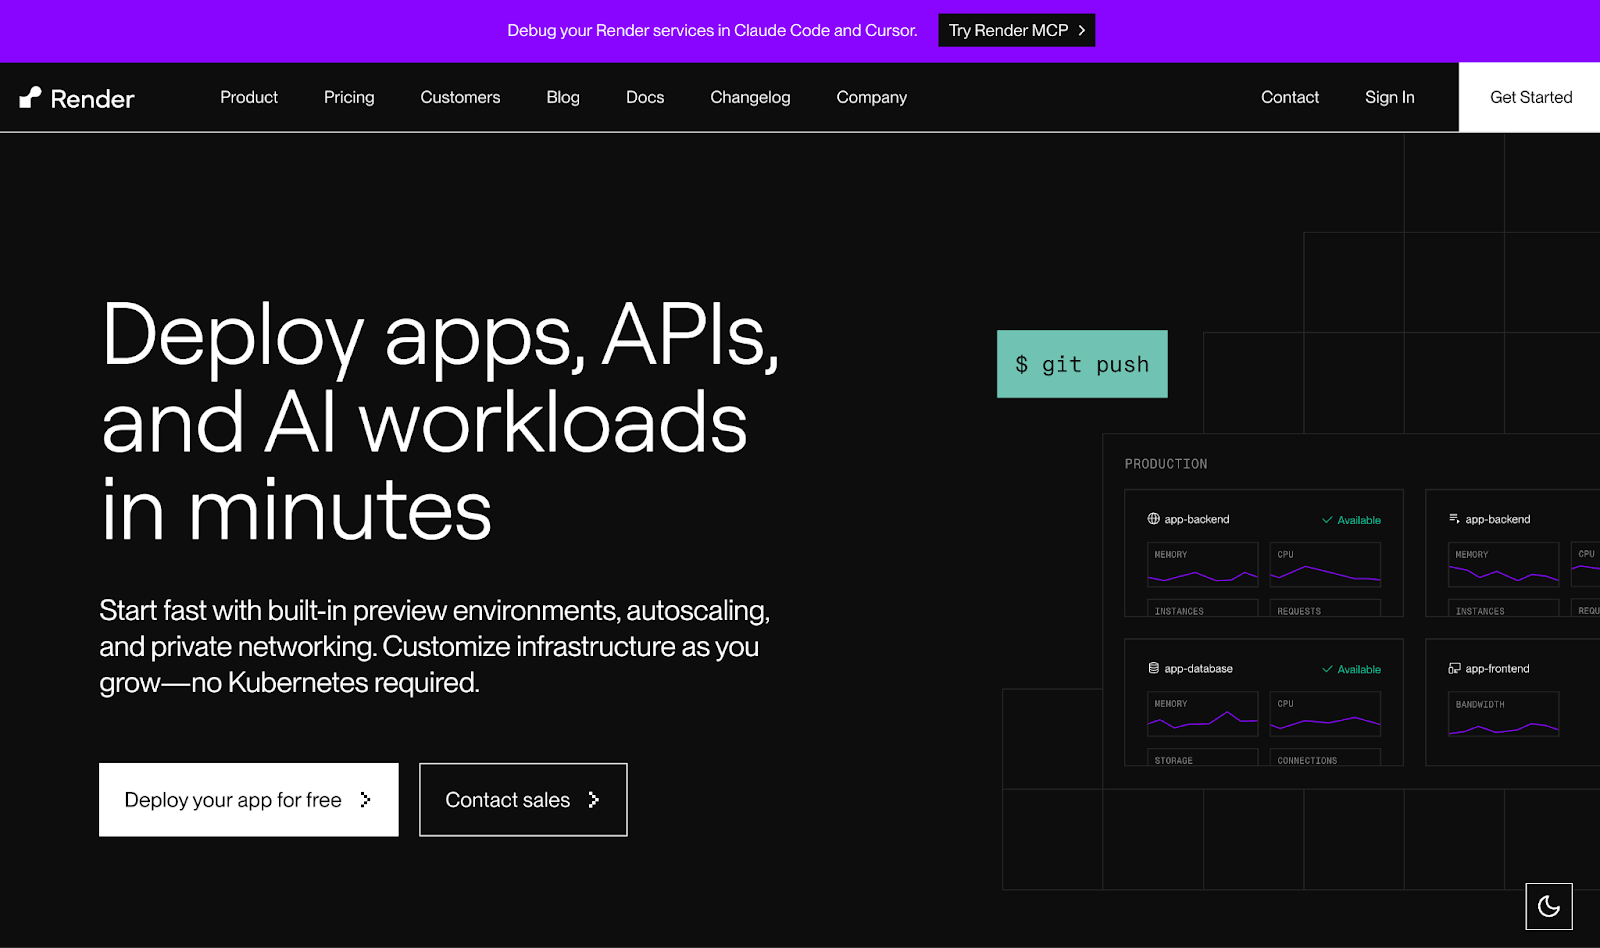This screenshot has width=1600, height=948.
Task: Click the app-frontend monitor icon
Action: [x=1454, y=668]
